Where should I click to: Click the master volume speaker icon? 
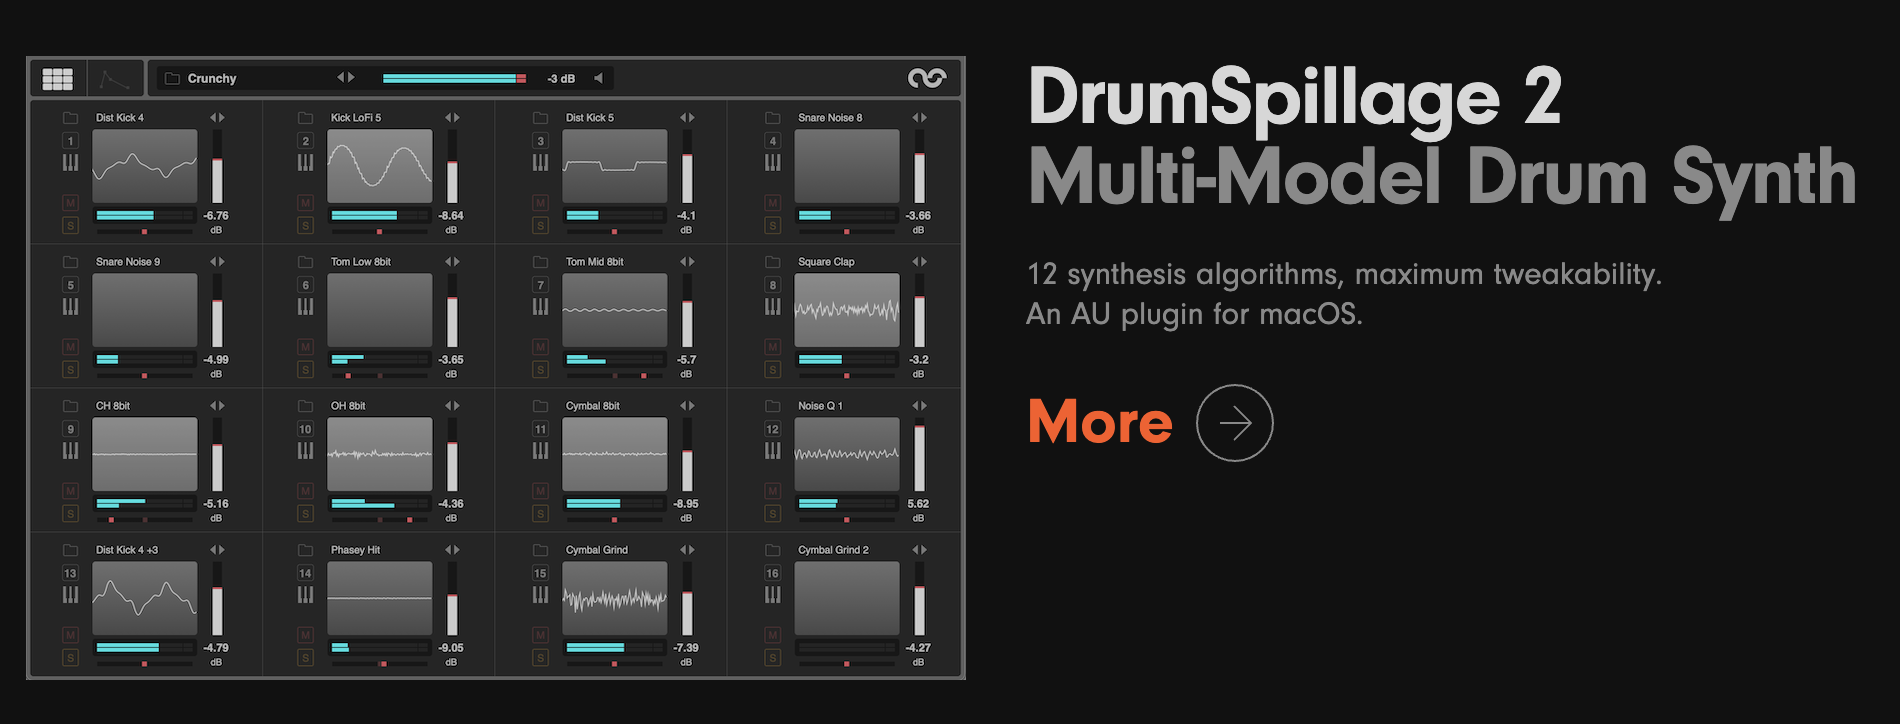tap(598, 78)
